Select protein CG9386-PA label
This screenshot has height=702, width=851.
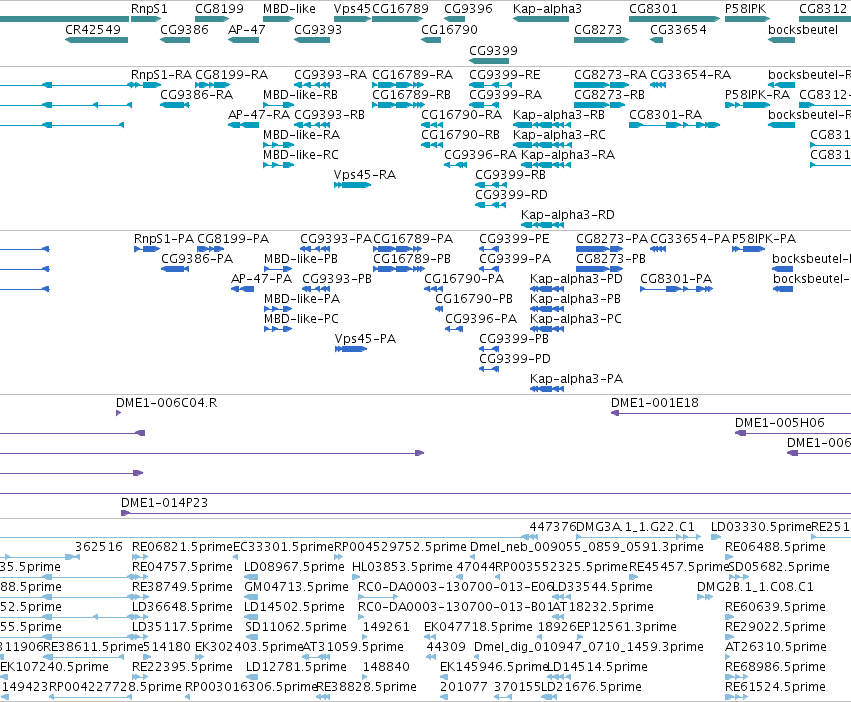(197, 259)
